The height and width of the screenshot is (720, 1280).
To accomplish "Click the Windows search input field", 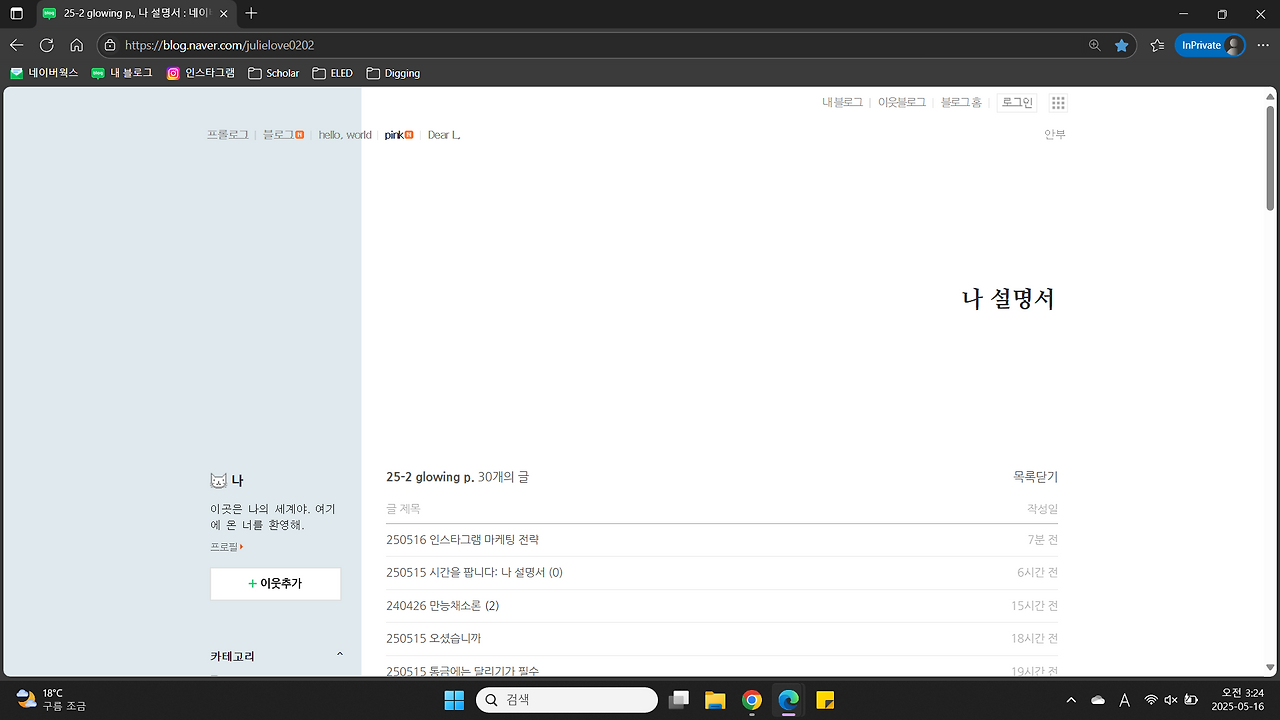I will [566, 699].
